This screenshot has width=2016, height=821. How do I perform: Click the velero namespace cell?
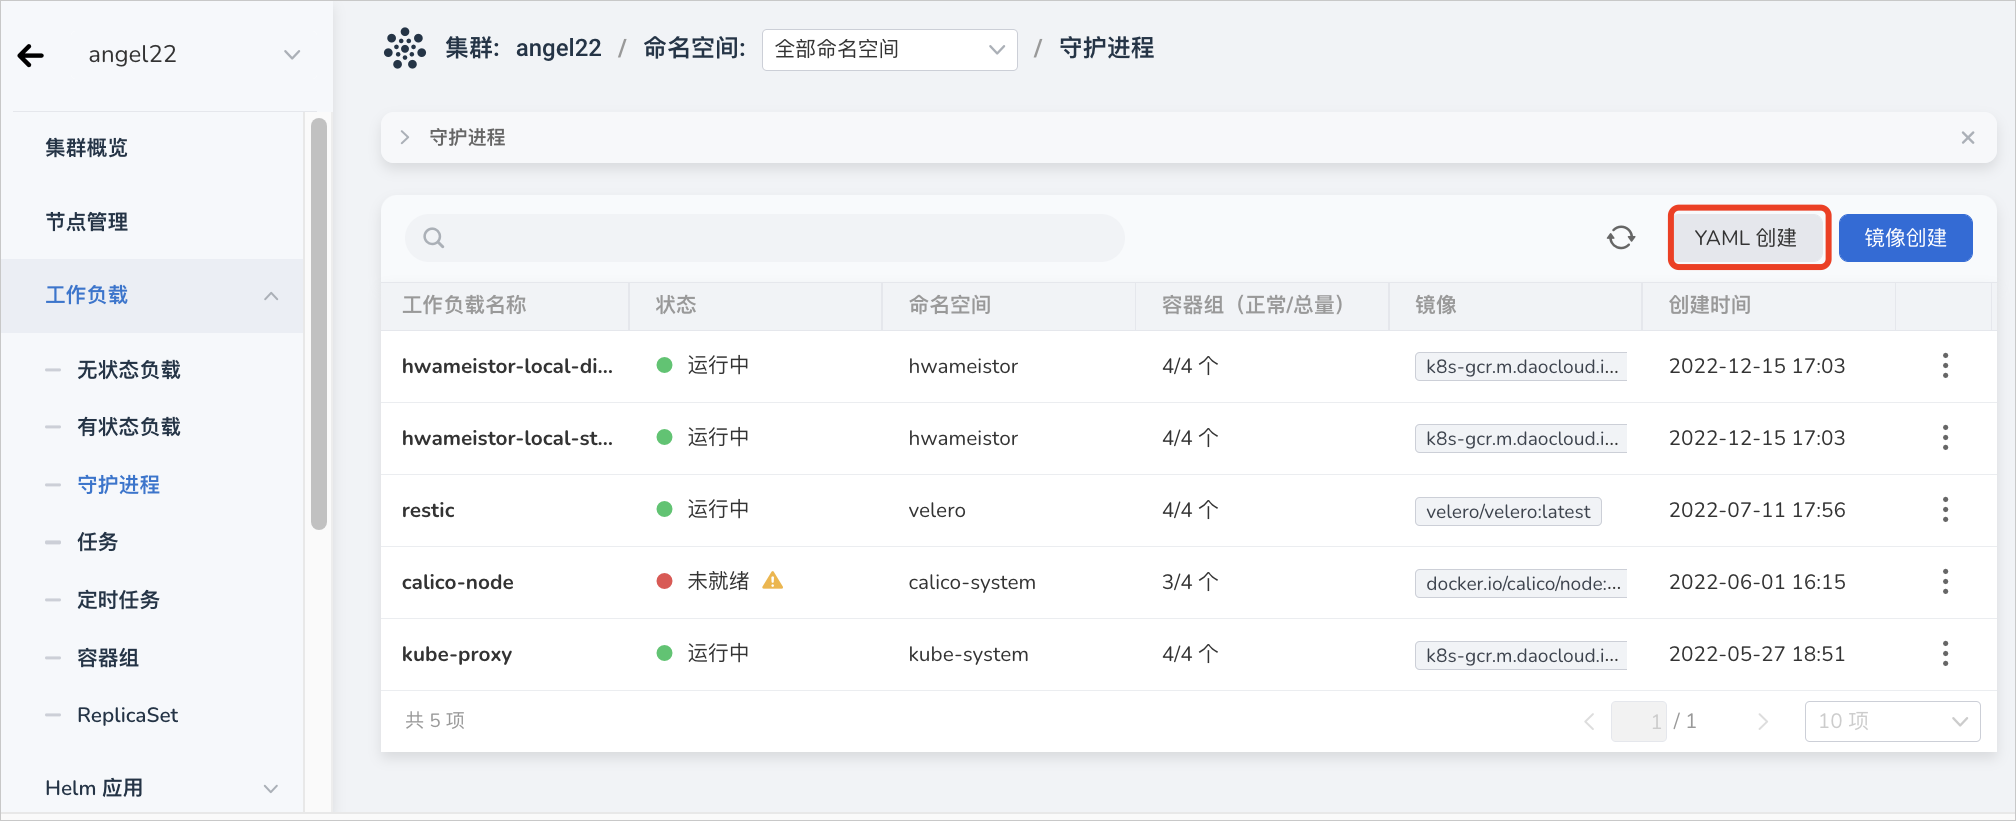937,510
